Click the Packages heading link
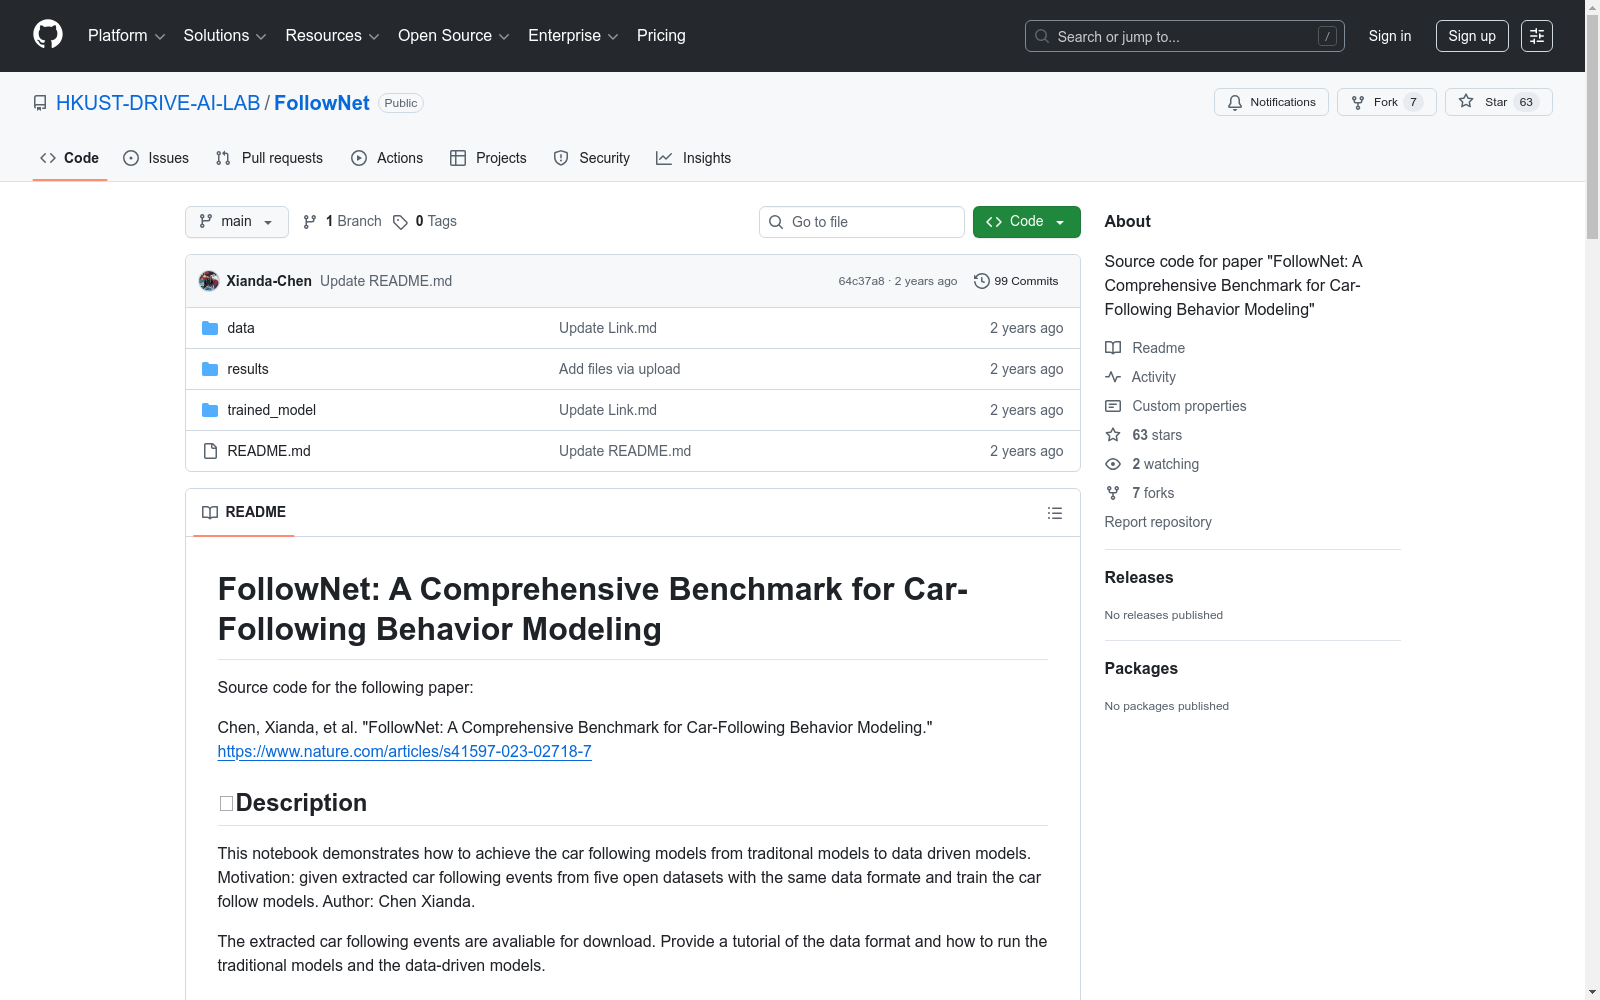Viewport: 1600px width, 1000px height. (1141, 668)
